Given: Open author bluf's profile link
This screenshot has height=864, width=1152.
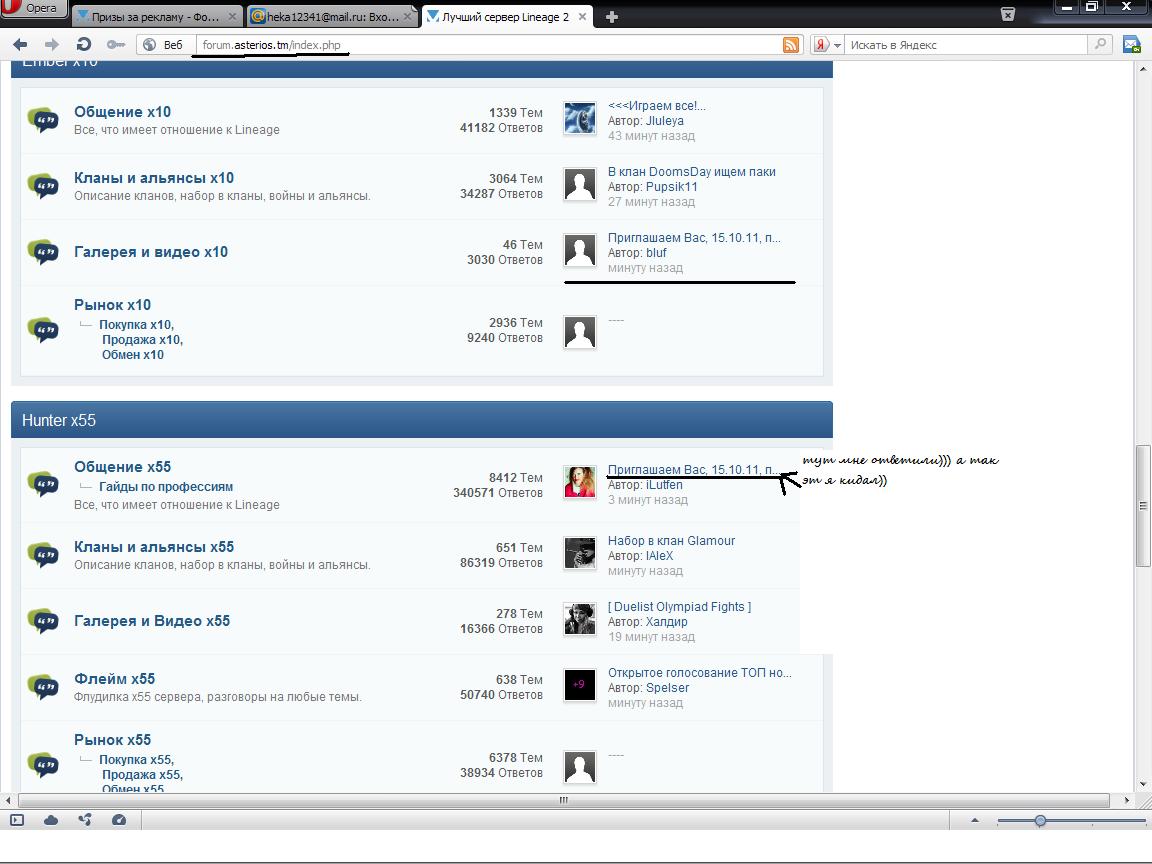Looking at the screenshot, I should 656,252.
